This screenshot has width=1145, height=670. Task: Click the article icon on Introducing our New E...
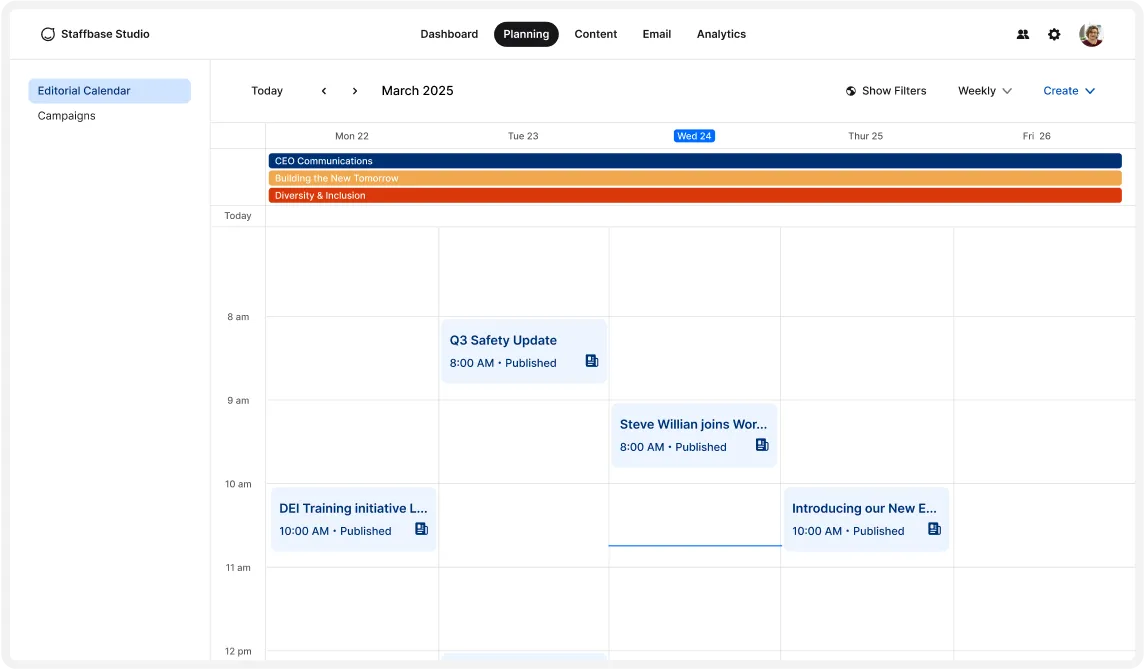933,531
